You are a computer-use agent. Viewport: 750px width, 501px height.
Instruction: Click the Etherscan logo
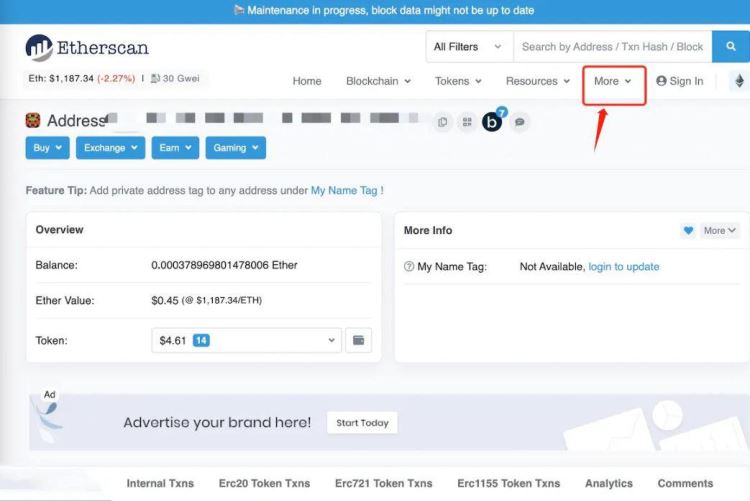[x=87, y=47]
